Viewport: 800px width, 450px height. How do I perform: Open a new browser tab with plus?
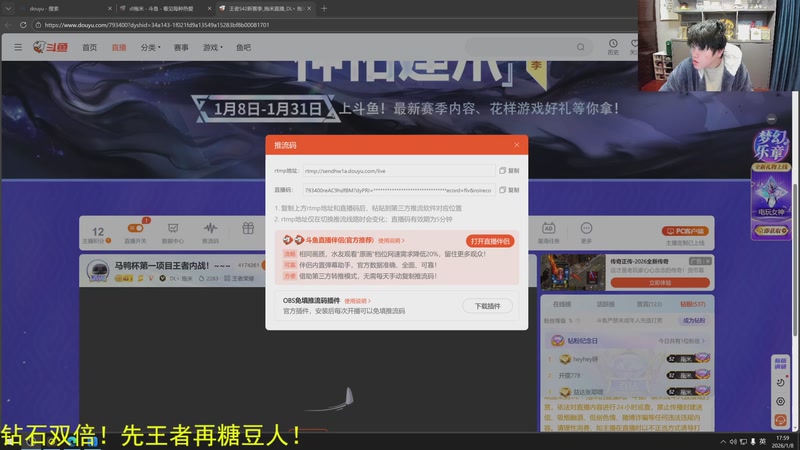click(x=324, y=8)
